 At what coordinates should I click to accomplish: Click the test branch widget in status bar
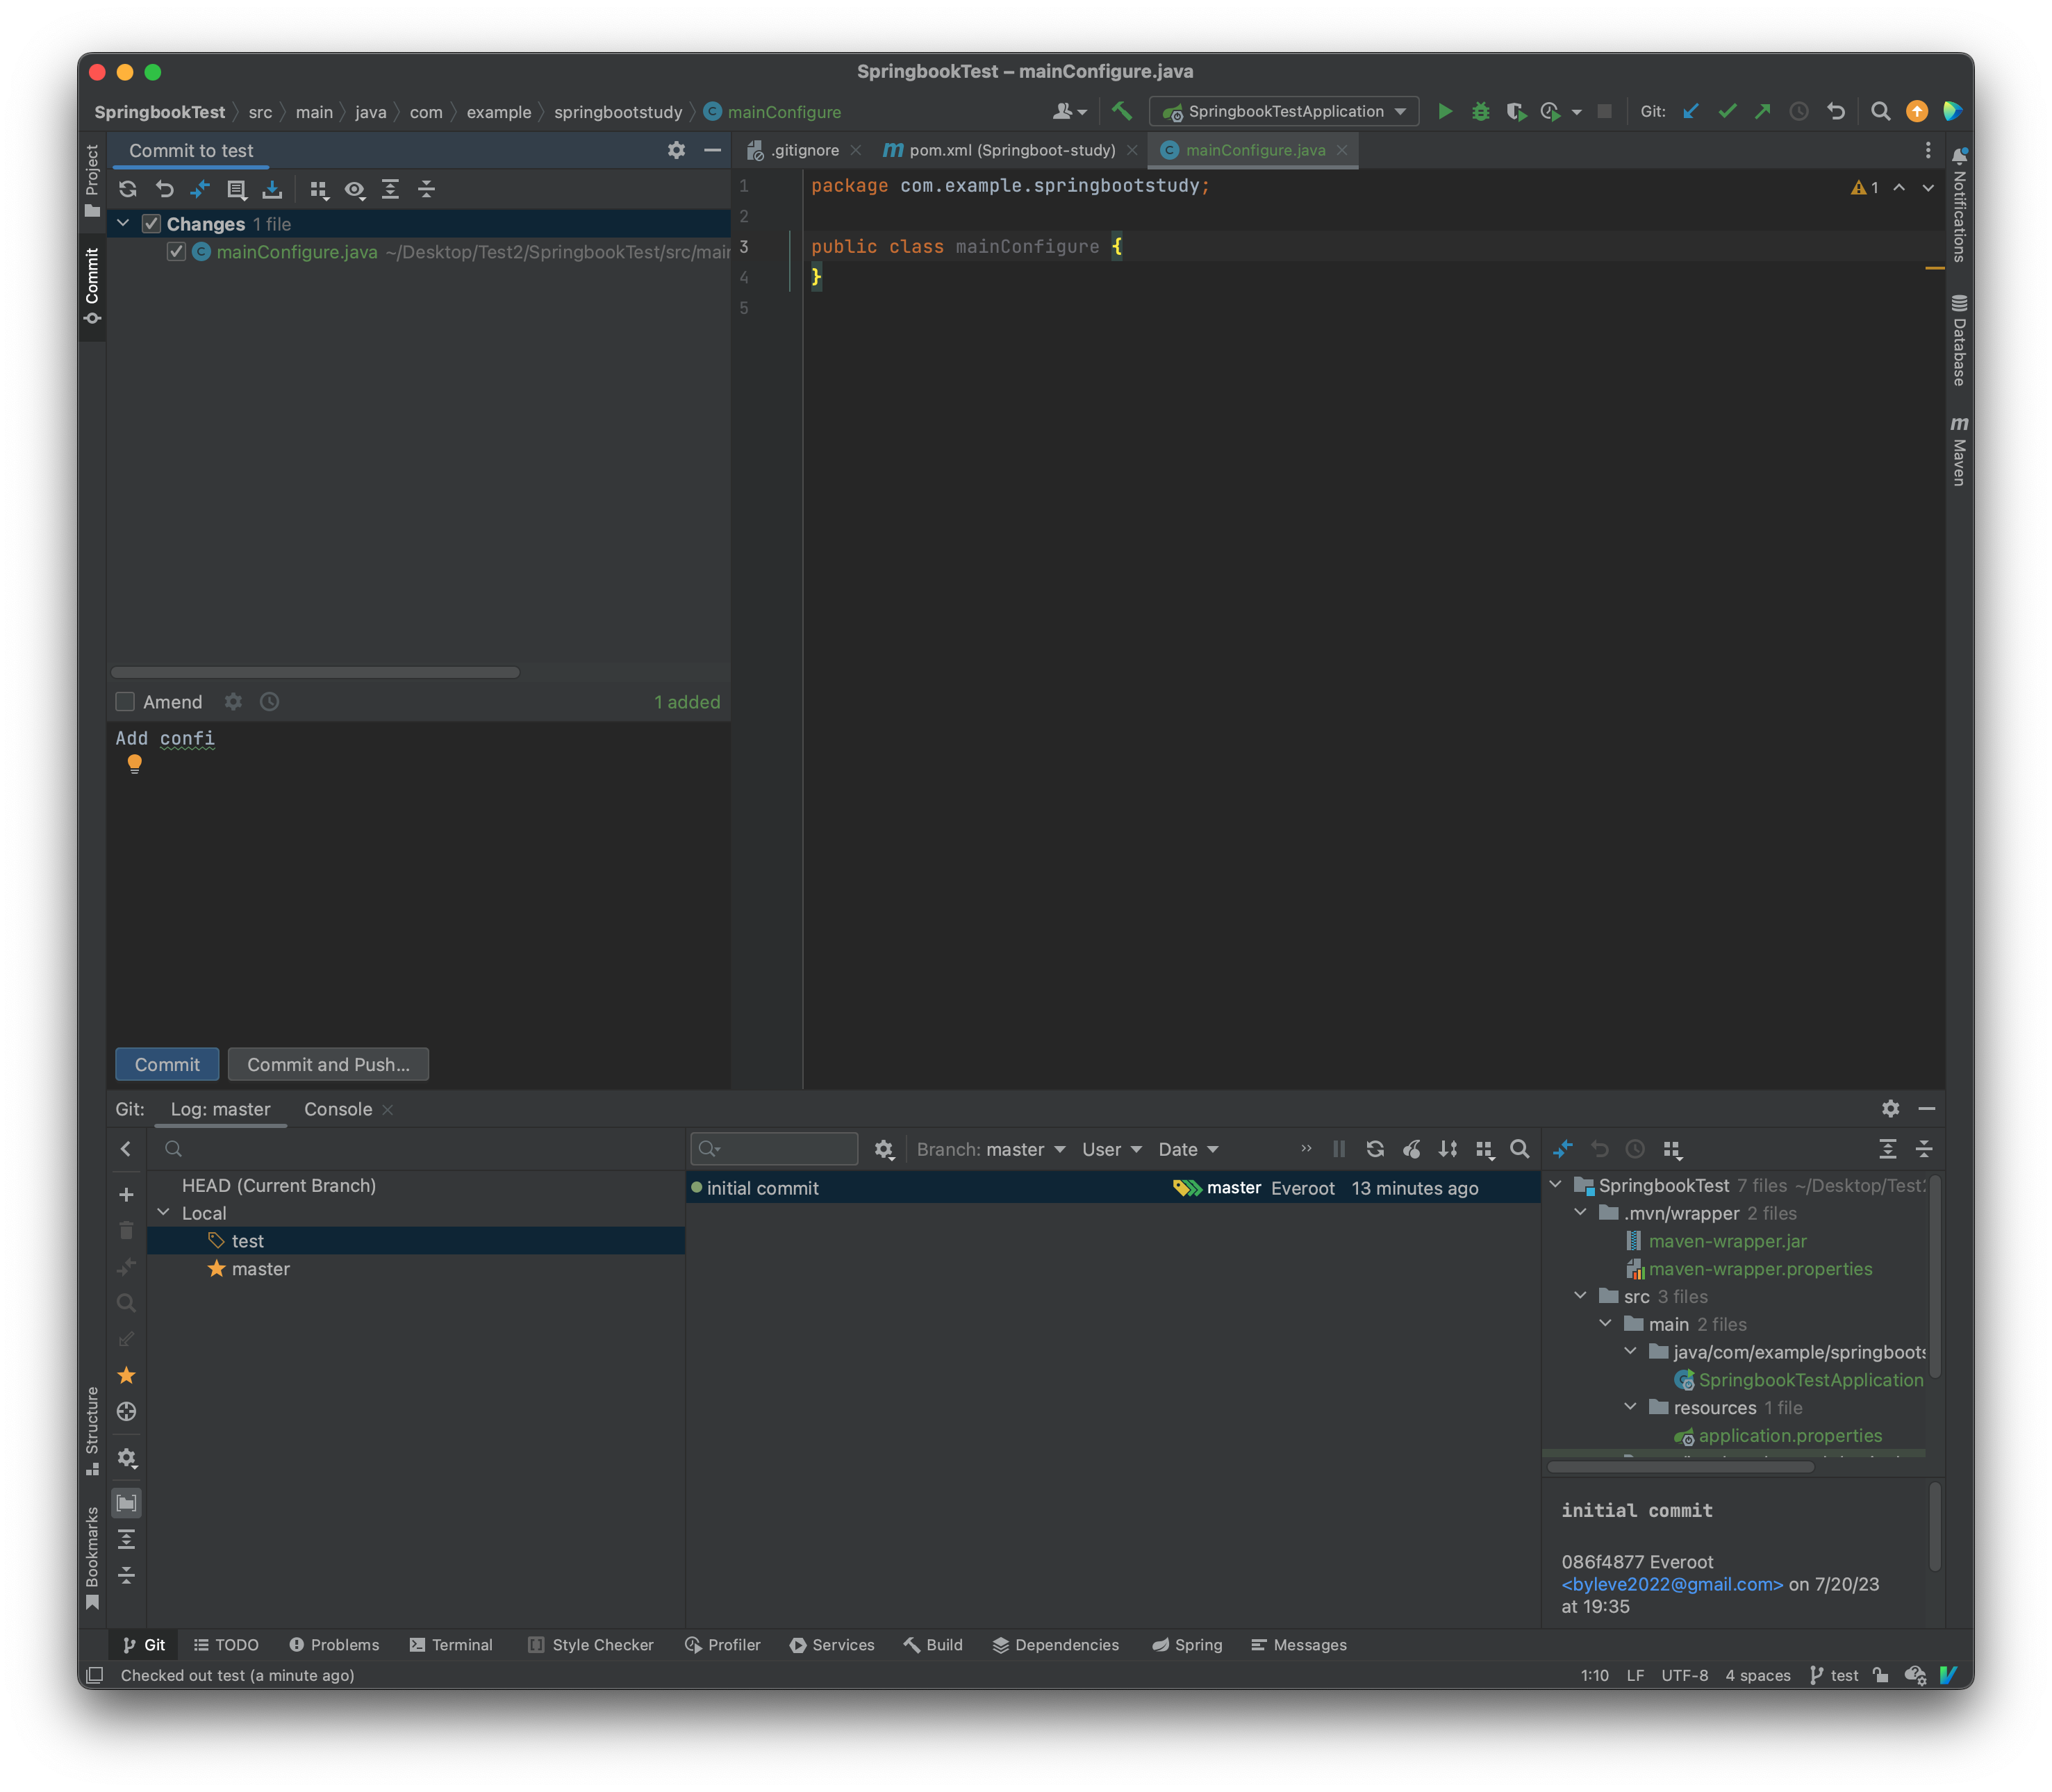pos(1834,1675)
